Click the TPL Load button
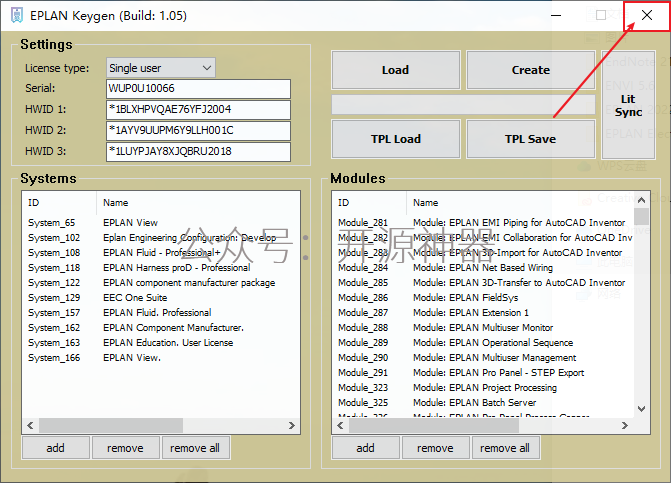The width and height of the screenshot is (671, 483). tap(395, 139)
